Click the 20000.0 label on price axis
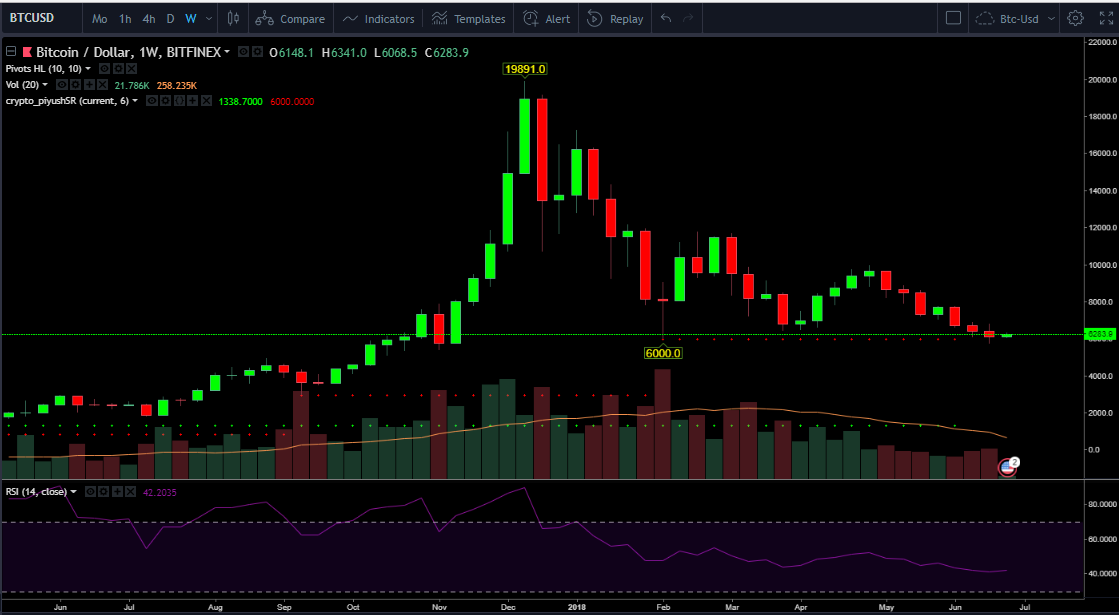Image resolution: width=1119 pixels, height=615 pixels. pyautogui.click(x=1102, y=80)
